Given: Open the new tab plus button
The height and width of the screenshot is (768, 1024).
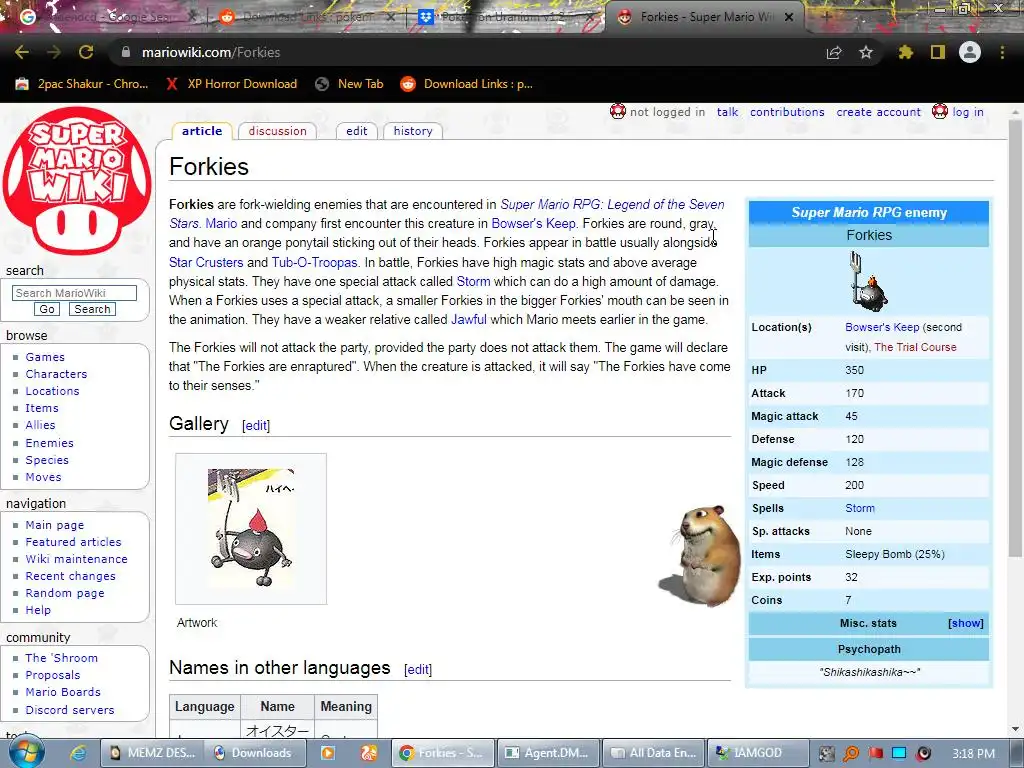Looking at the screenshot, I should pyautogui.click(x=826, y=17).
